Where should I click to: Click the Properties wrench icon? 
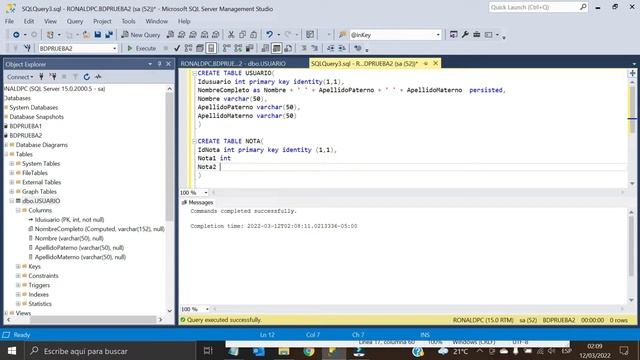[x=465, y=35]
